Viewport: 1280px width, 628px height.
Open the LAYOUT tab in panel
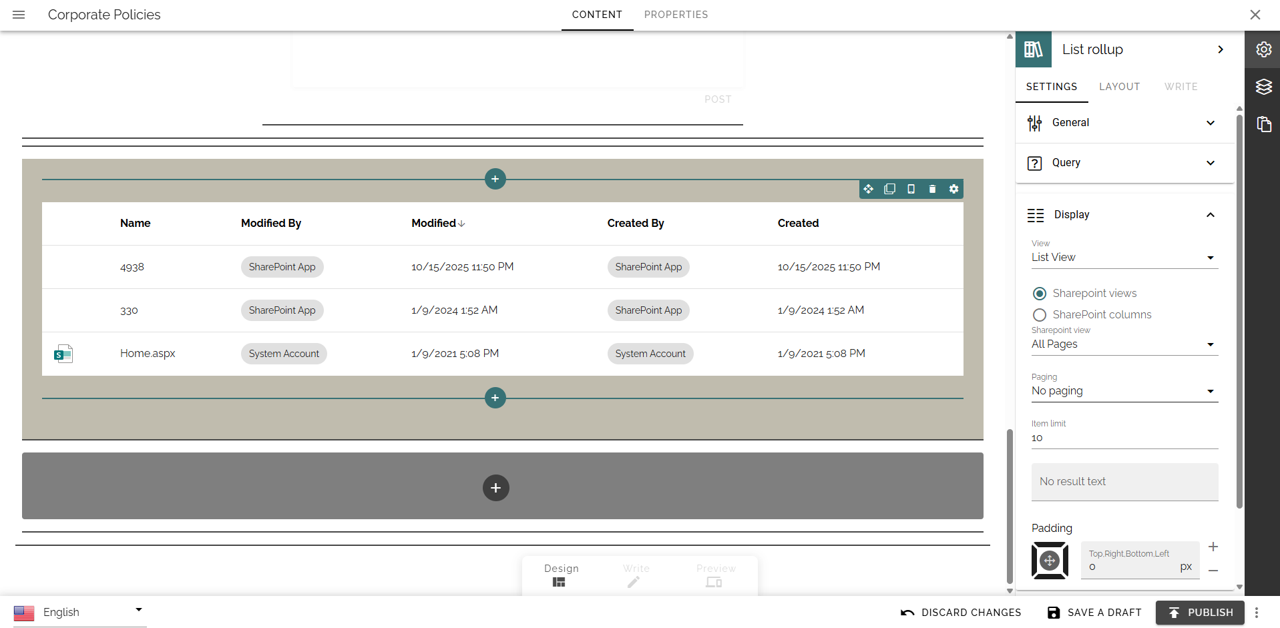[1119, 87]
